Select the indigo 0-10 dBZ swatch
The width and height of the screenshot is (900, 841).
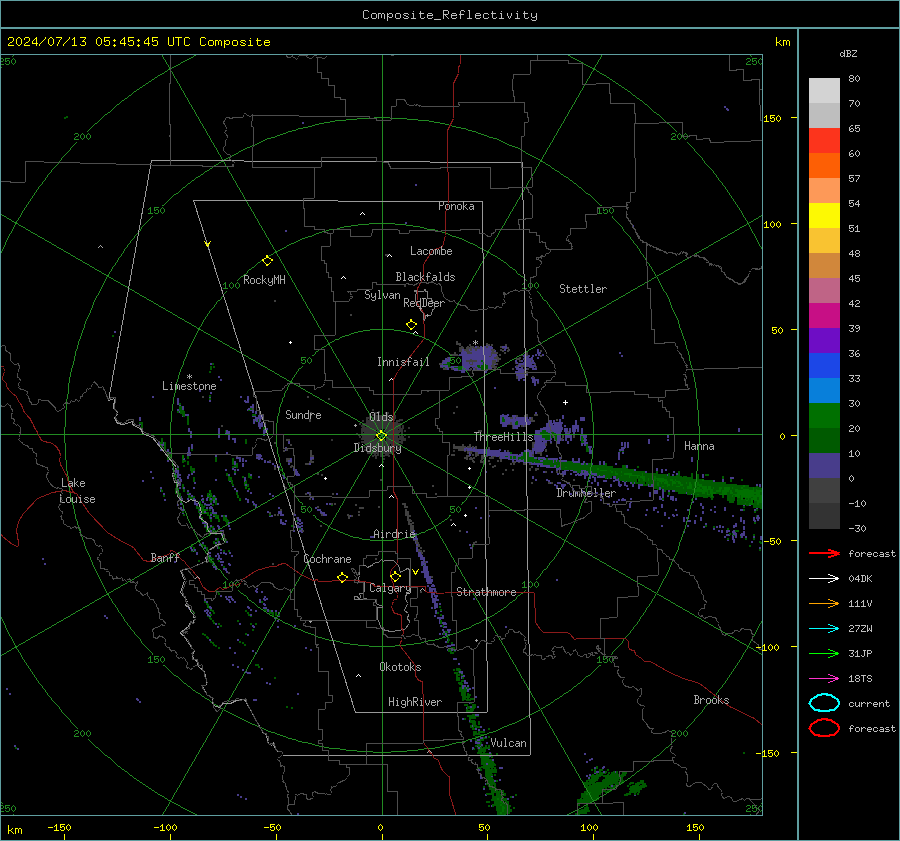pos(824,466)
